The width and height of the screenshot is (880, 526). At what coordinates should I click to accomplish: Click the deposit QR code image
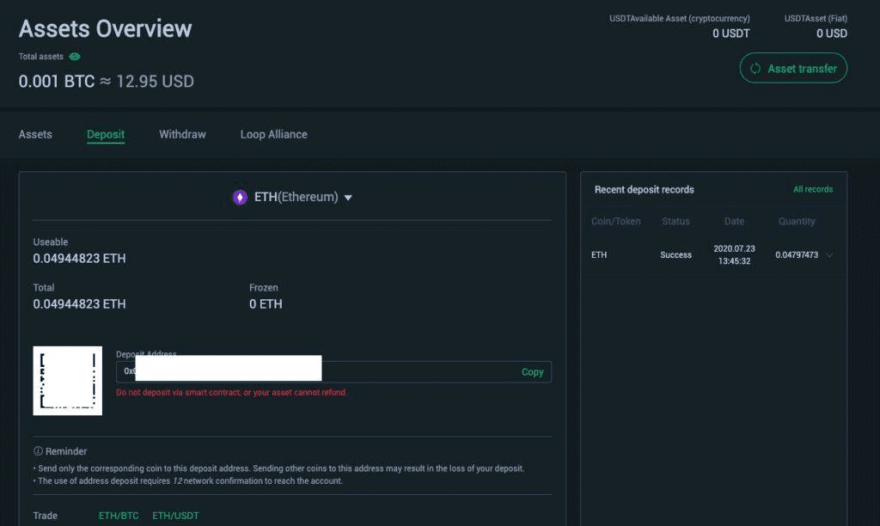(x=67, y=381)
